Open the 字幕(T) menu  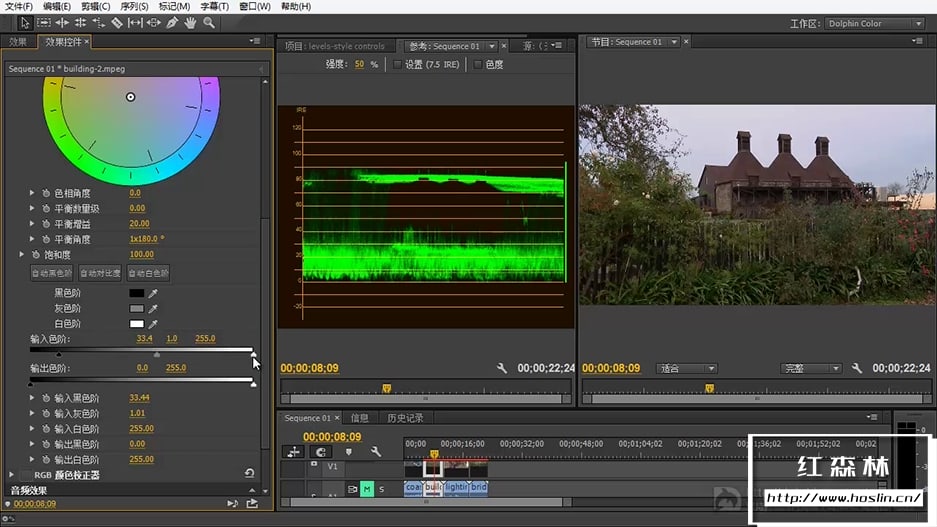(x=214, y=7)
